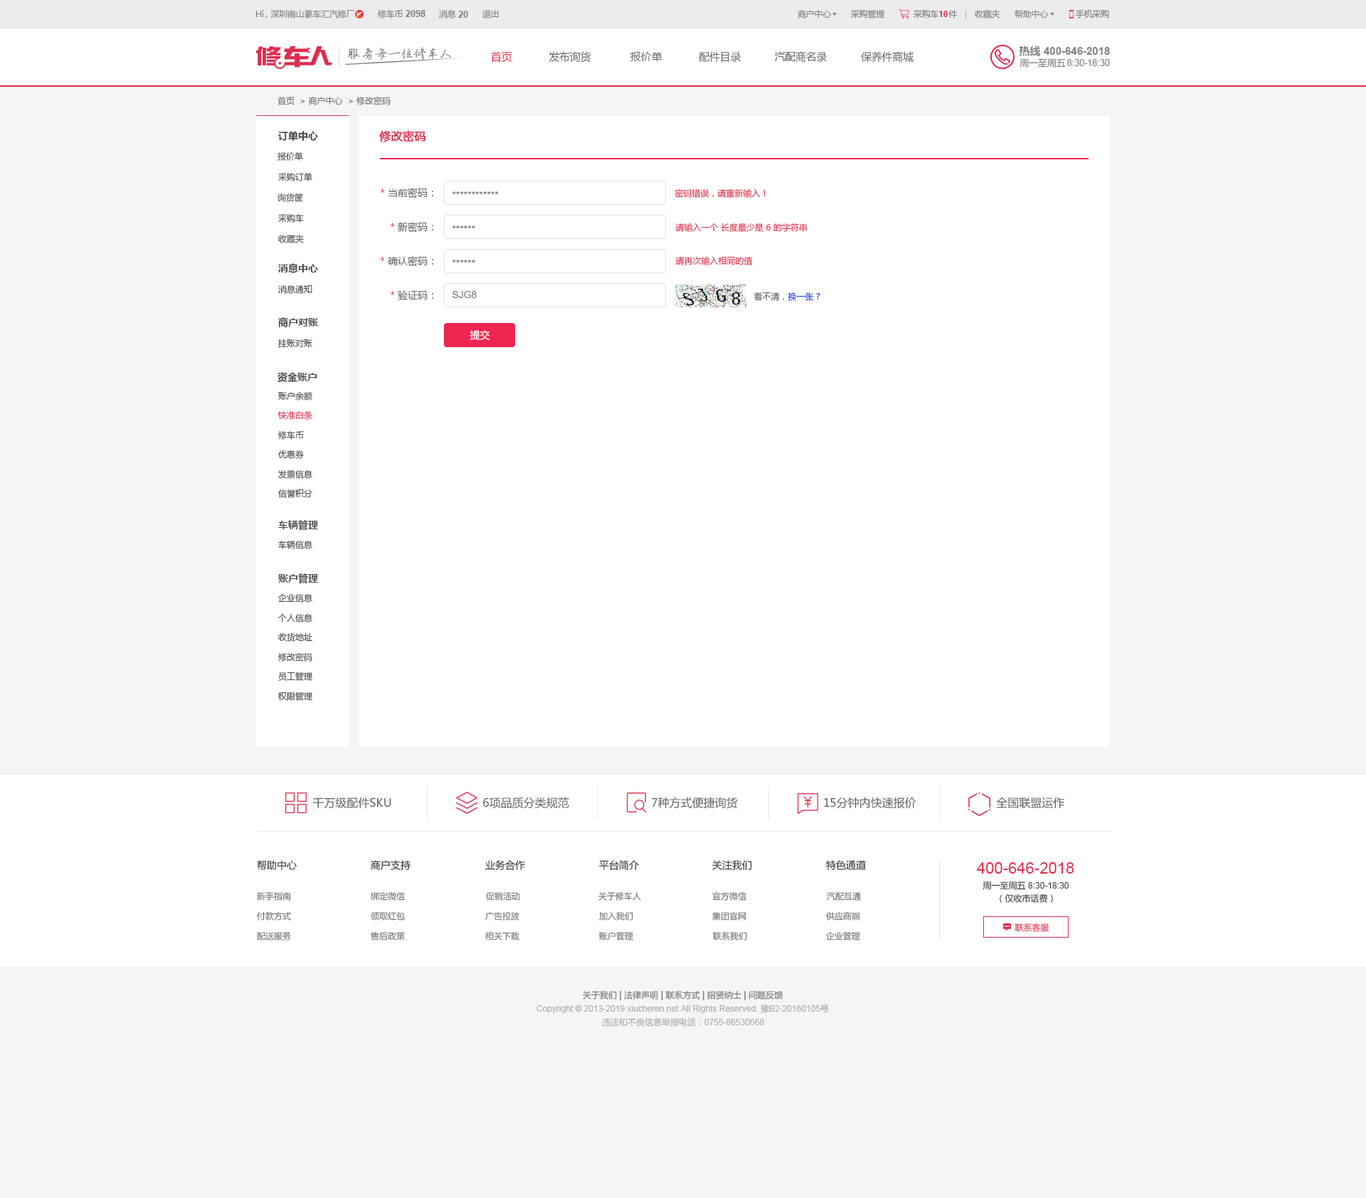1366x1198 pixels.
Task: Click the 修车人 logo
Action: pos(293,57)
